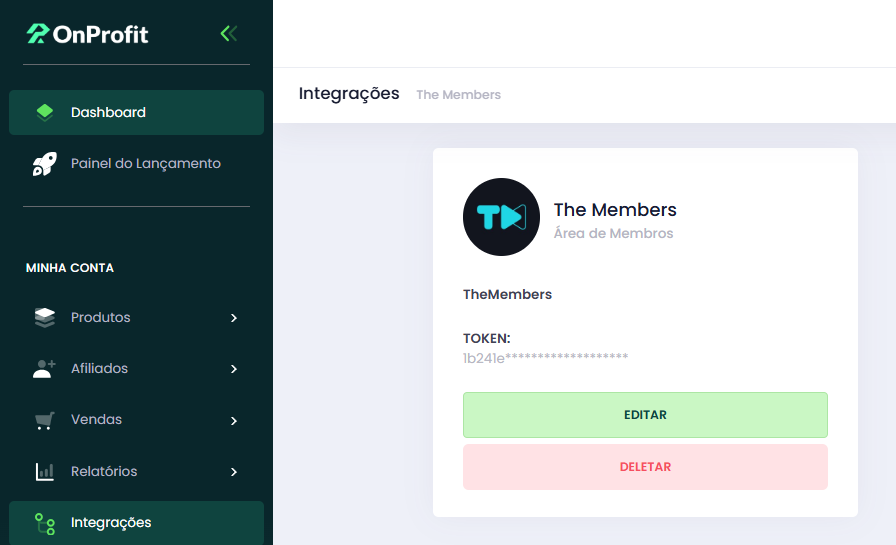Select Integrações in the sidebar
The height and width of the screenshot is (545, 896).
pos(137,523)
